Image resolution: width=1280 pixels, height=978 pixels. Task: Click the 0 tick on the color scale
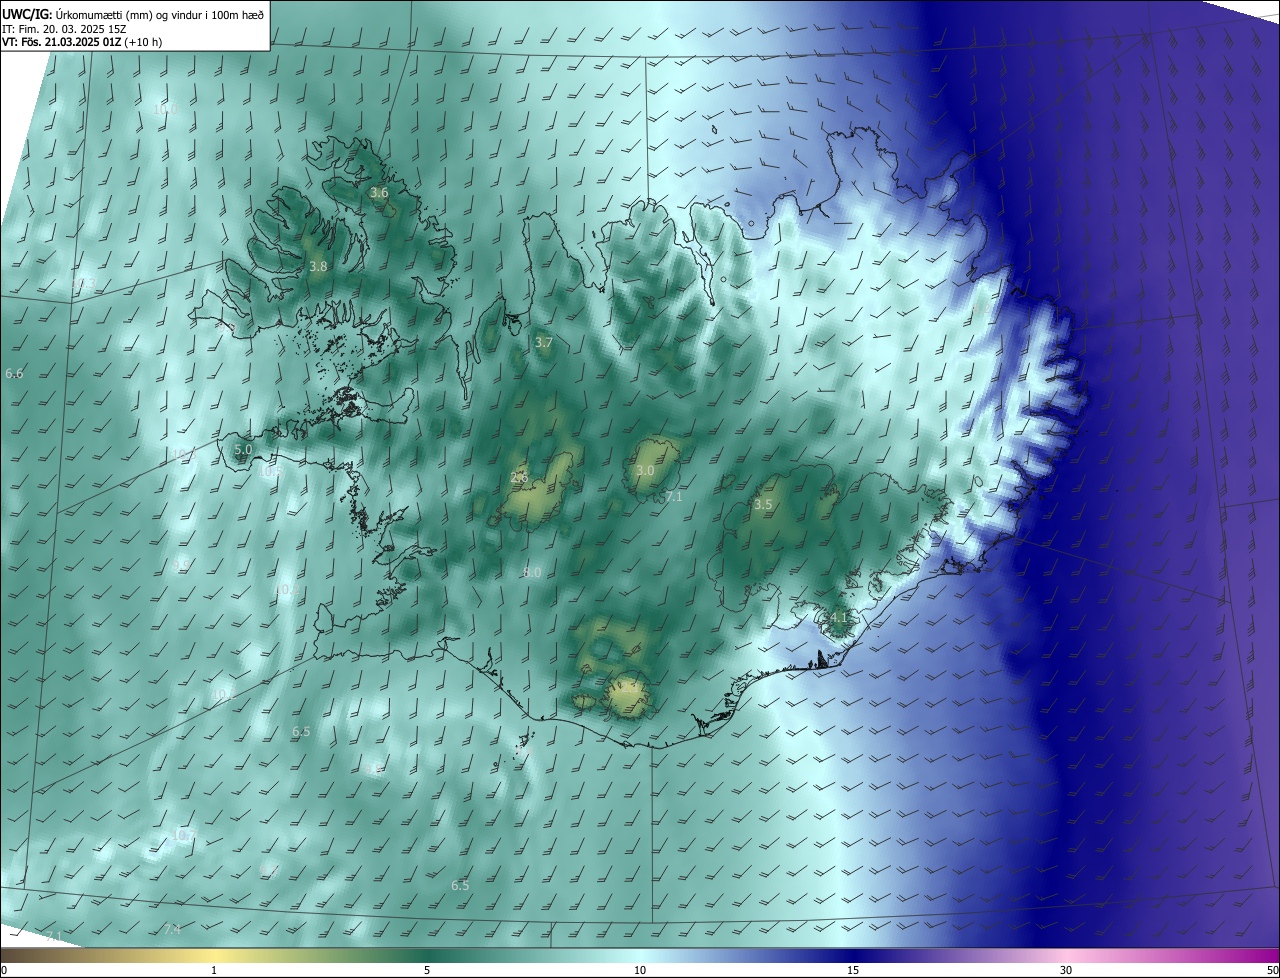click(x=4, y=970)
